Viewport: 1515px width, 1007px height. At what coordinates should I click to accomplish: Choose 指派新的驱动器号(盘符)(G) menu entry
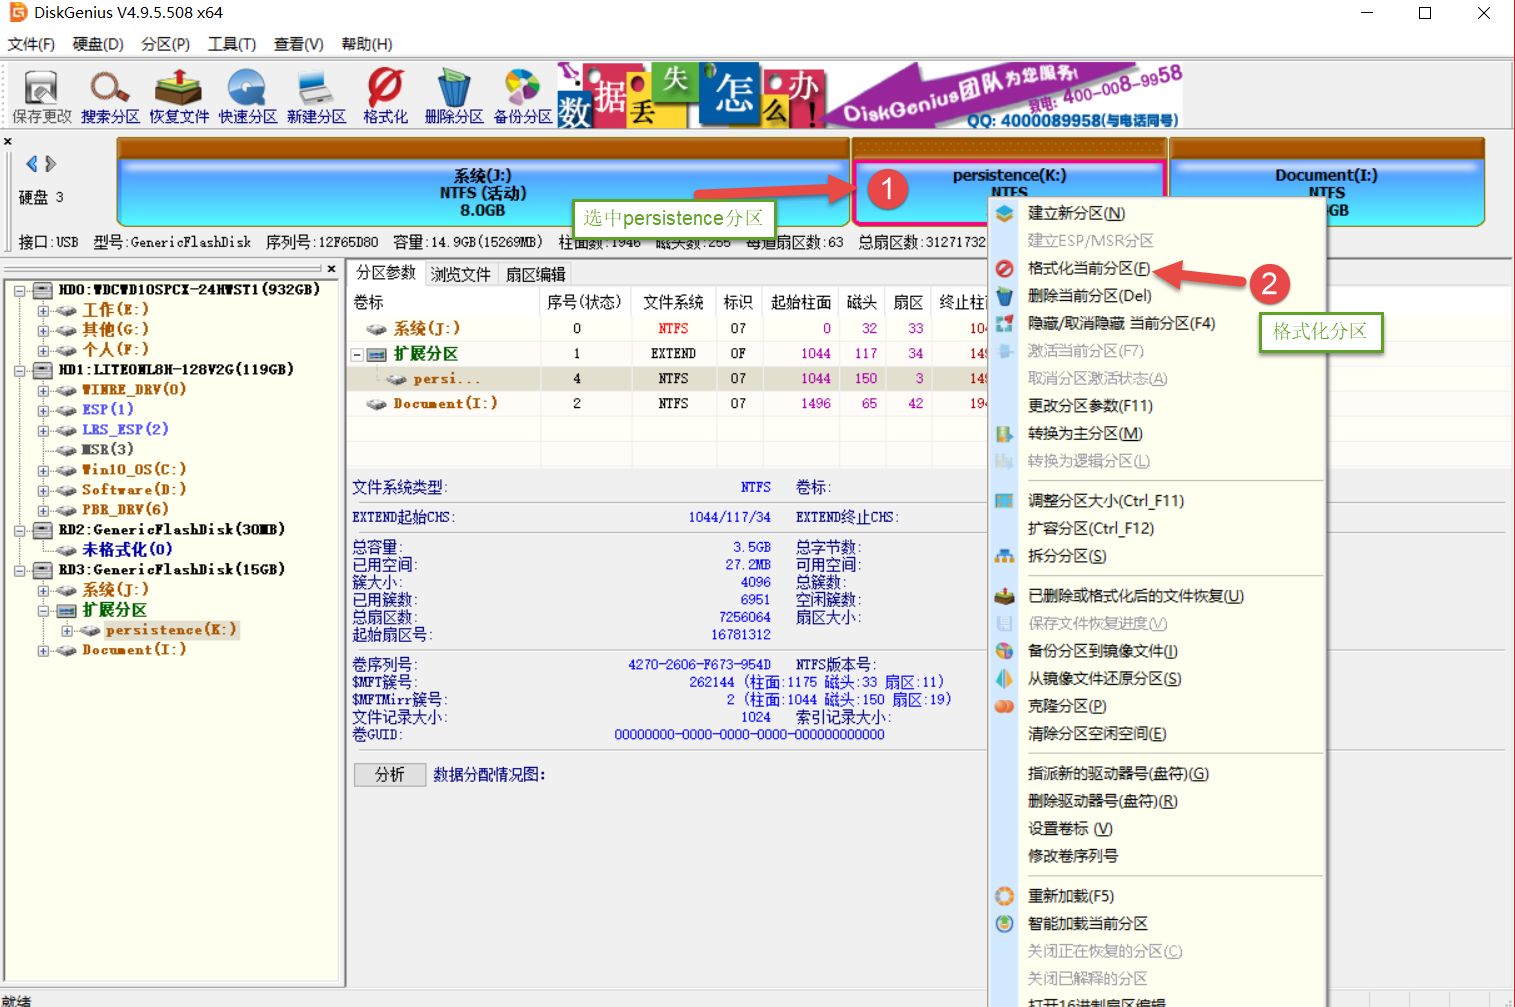tap(1157, 773)
